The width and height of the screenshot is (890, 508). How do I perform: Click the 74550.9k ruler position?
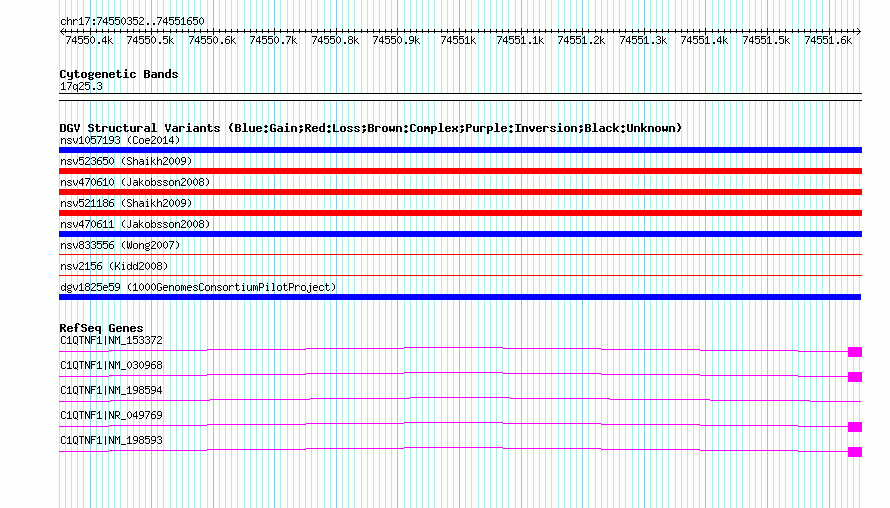[397, 40]
